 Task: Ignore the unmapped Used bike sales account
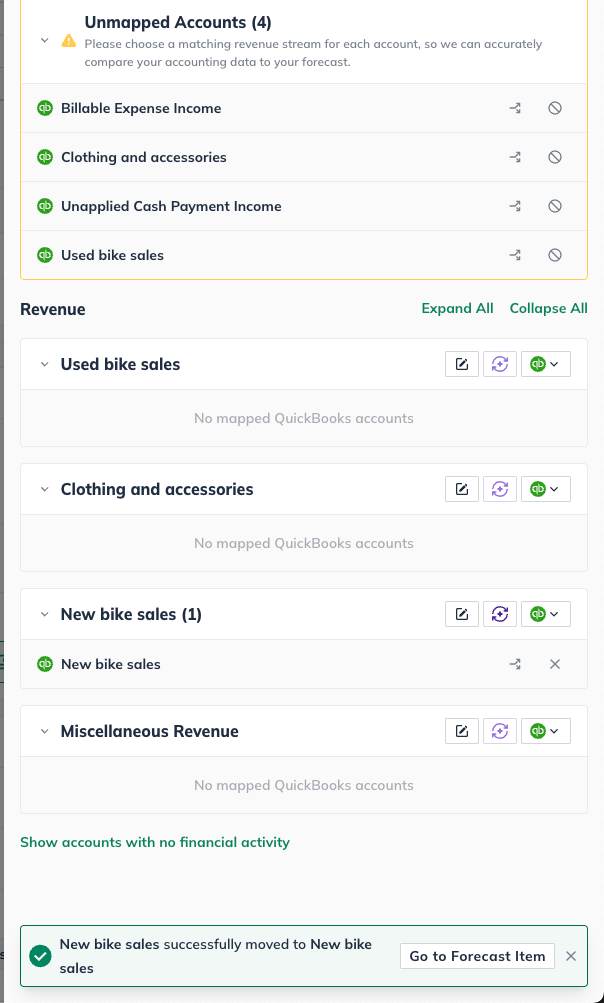(555, 255)
